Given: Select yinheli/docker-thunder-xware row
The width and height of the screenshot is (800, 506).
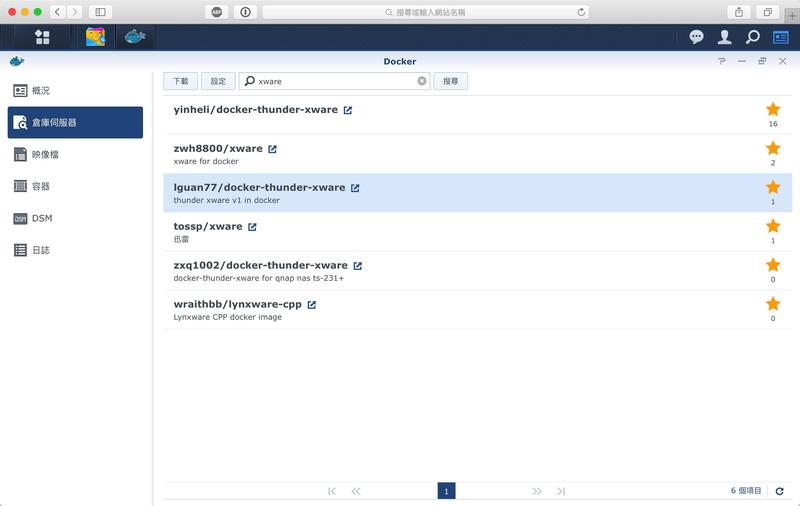Looking at the screenshot, I should pyautogui.click(x=478, y=115).
